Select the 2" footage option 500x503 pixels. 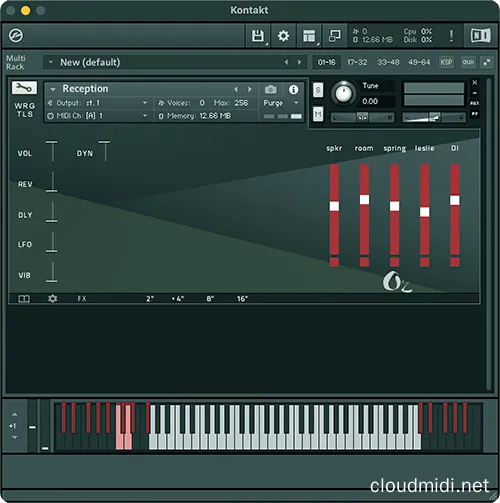coord(150,299)
